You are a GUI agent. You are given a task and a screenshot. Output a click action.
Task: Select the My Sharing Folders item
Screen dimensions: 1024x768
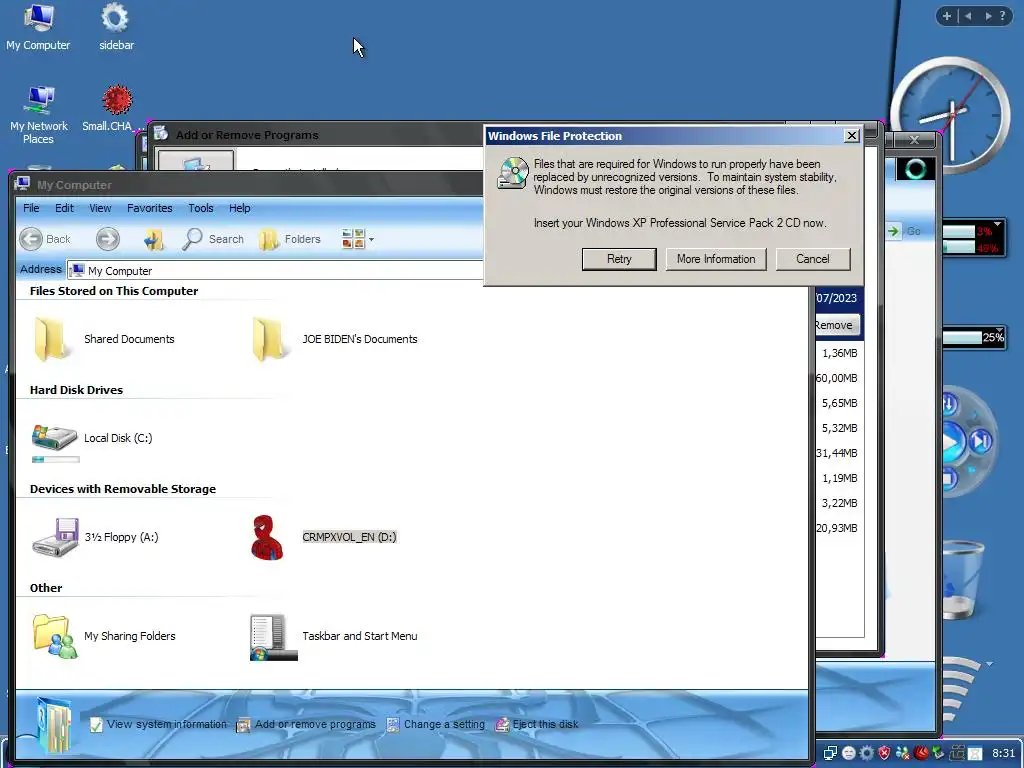point(104,636)
